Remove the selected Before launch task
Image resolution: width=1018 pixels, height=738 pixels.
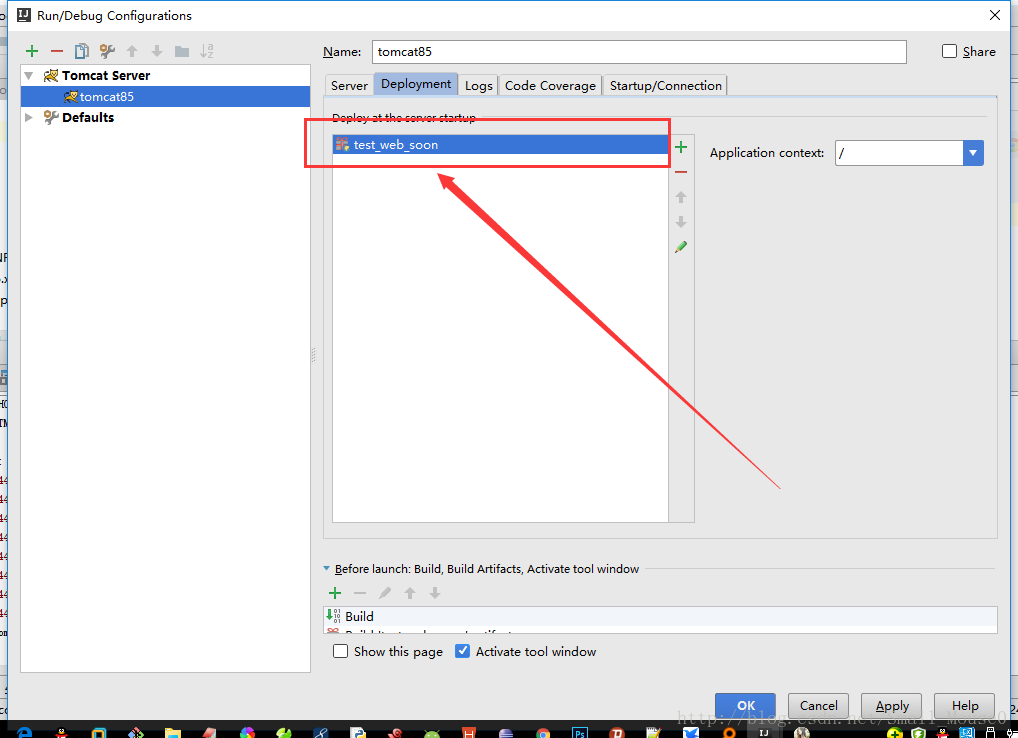(360, 593)
